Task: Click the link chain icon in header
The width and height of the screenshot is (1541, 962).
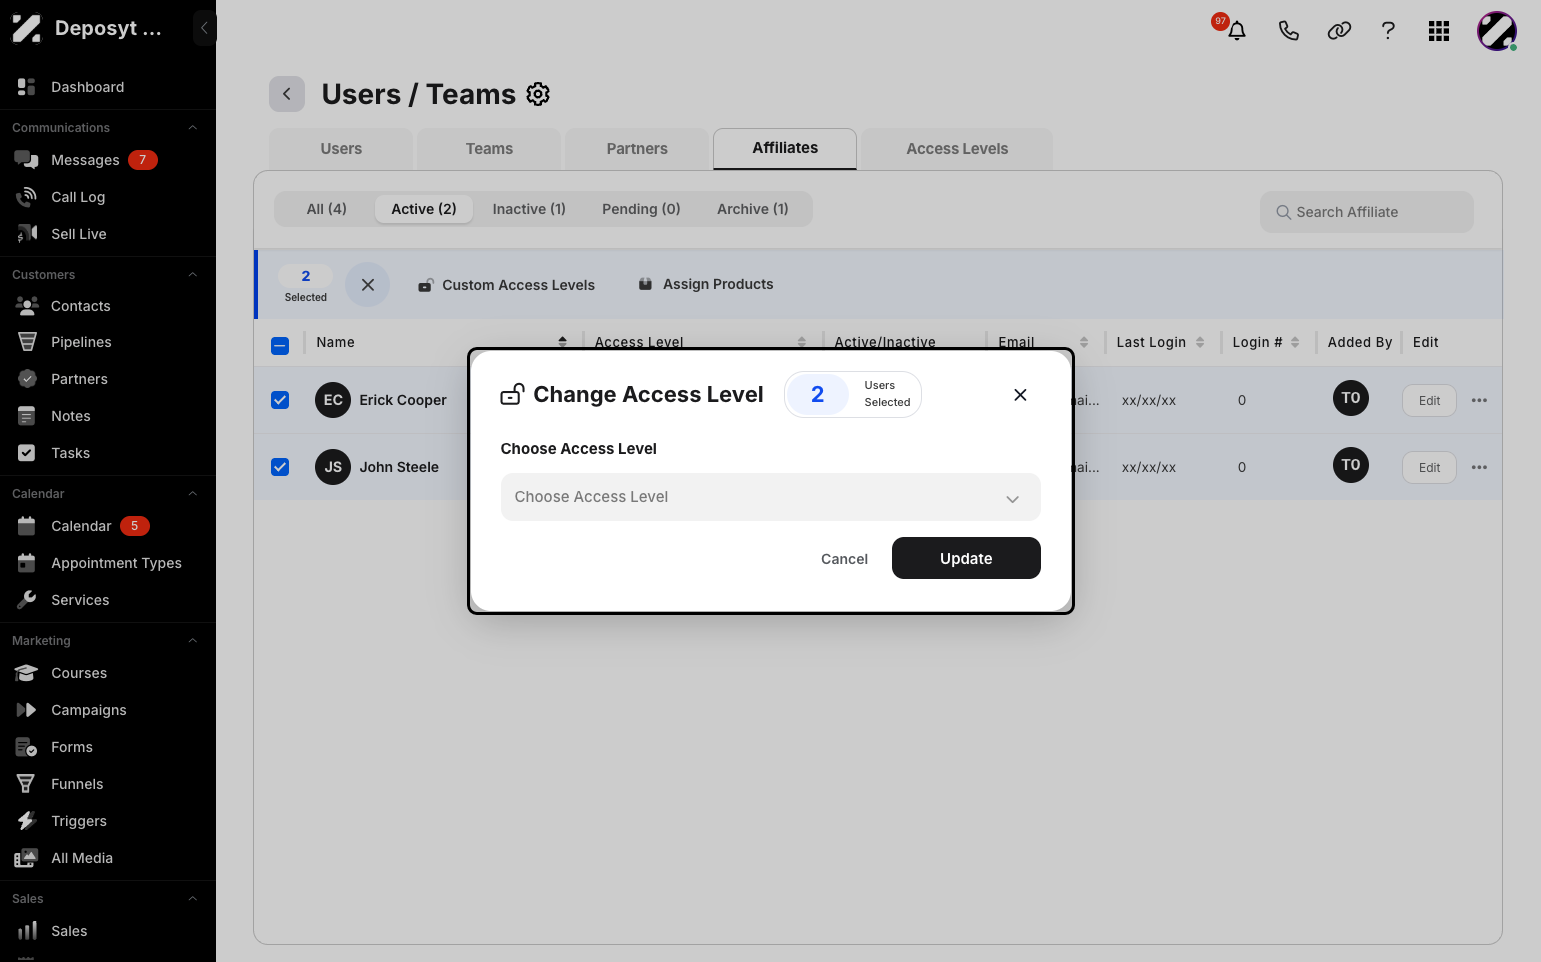Action: [x=1339, y=31]
